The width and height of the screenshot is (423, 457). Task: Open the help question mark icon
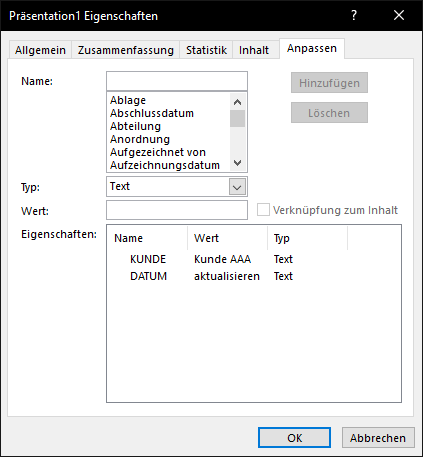[354, 15]
